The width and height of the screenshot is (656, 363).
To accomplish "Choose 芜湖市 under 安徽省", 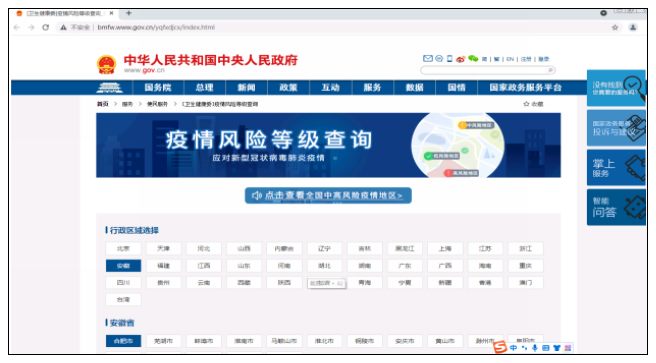I will (x=164, y=341).
